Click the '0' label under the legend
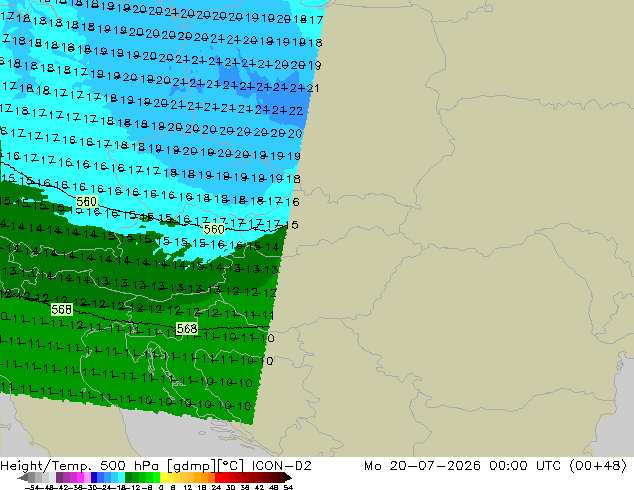 point(161,488)
